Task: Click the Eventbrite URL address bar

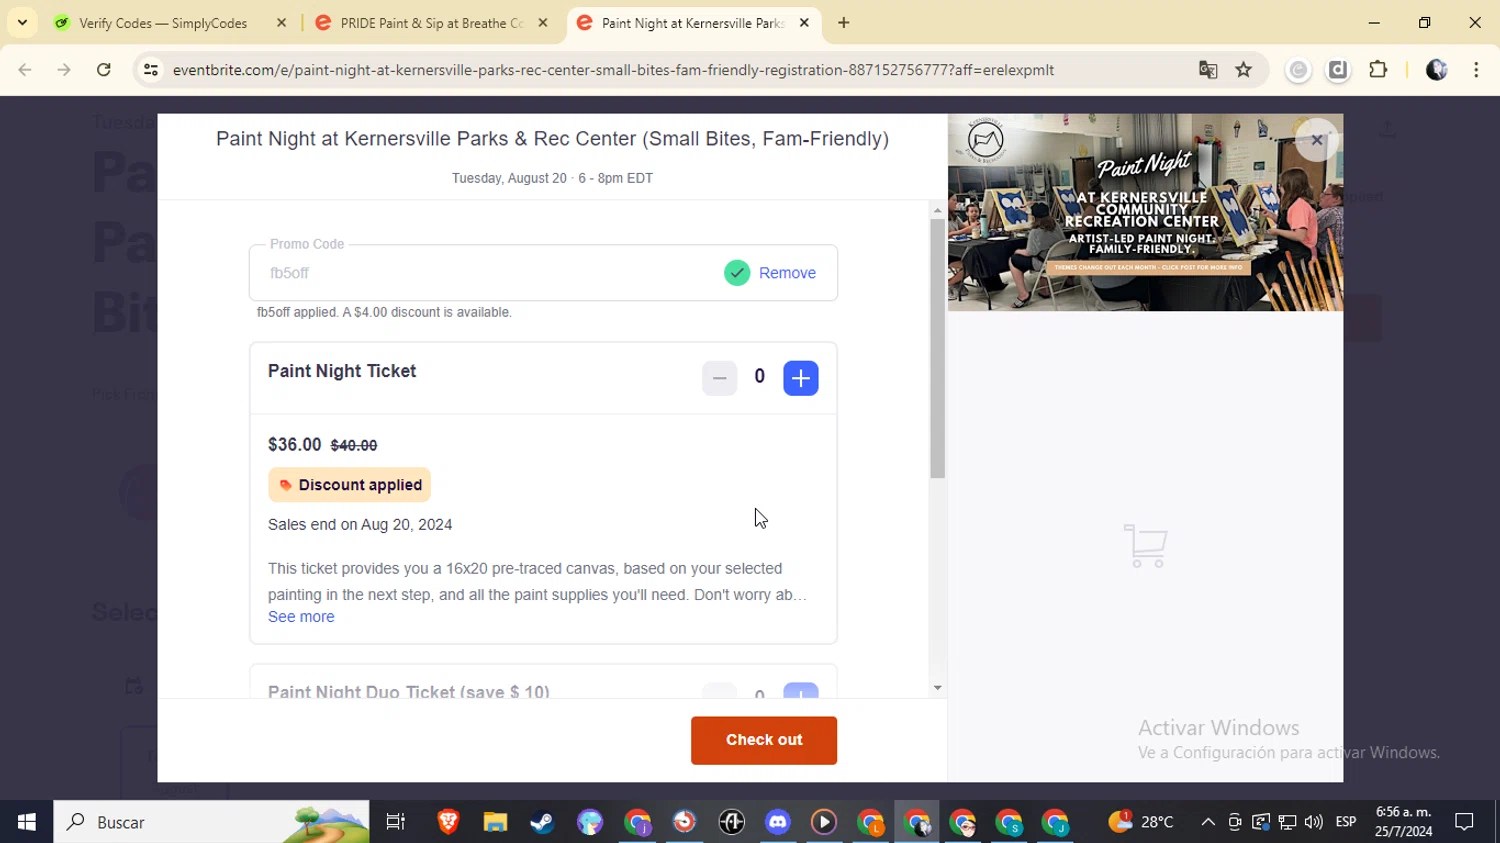Action: click(x=613, y=70)
